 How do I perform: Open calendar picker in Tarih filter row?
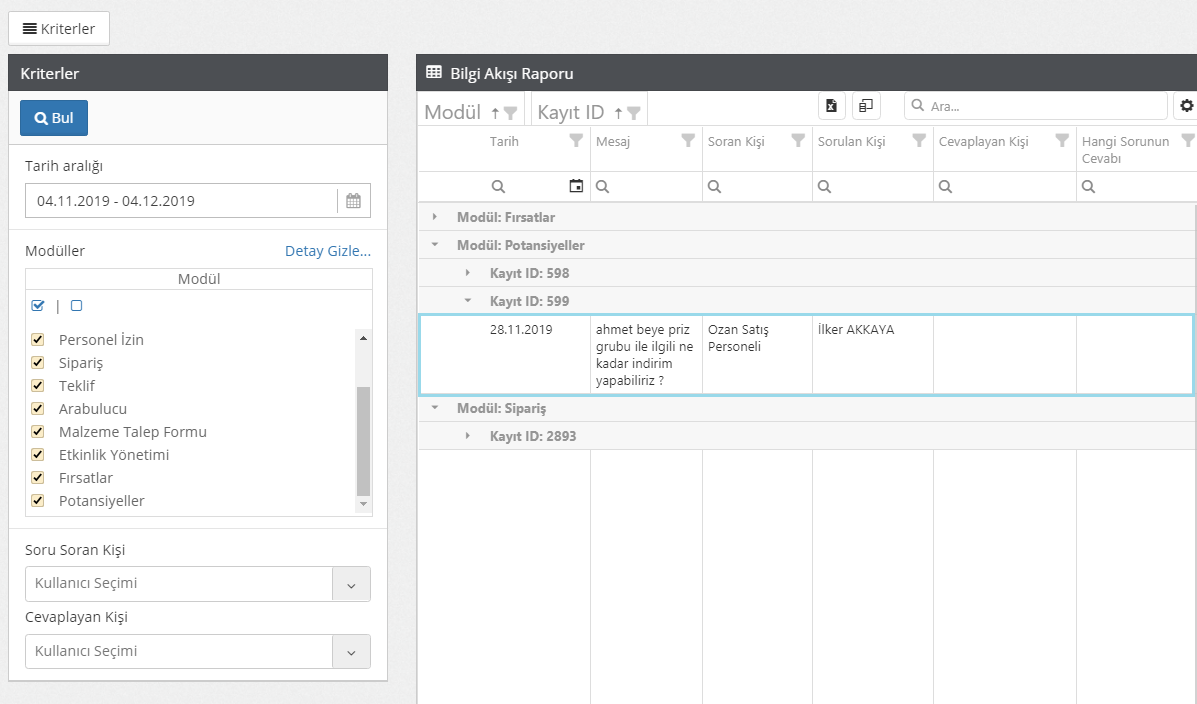(x=576, y=186)
